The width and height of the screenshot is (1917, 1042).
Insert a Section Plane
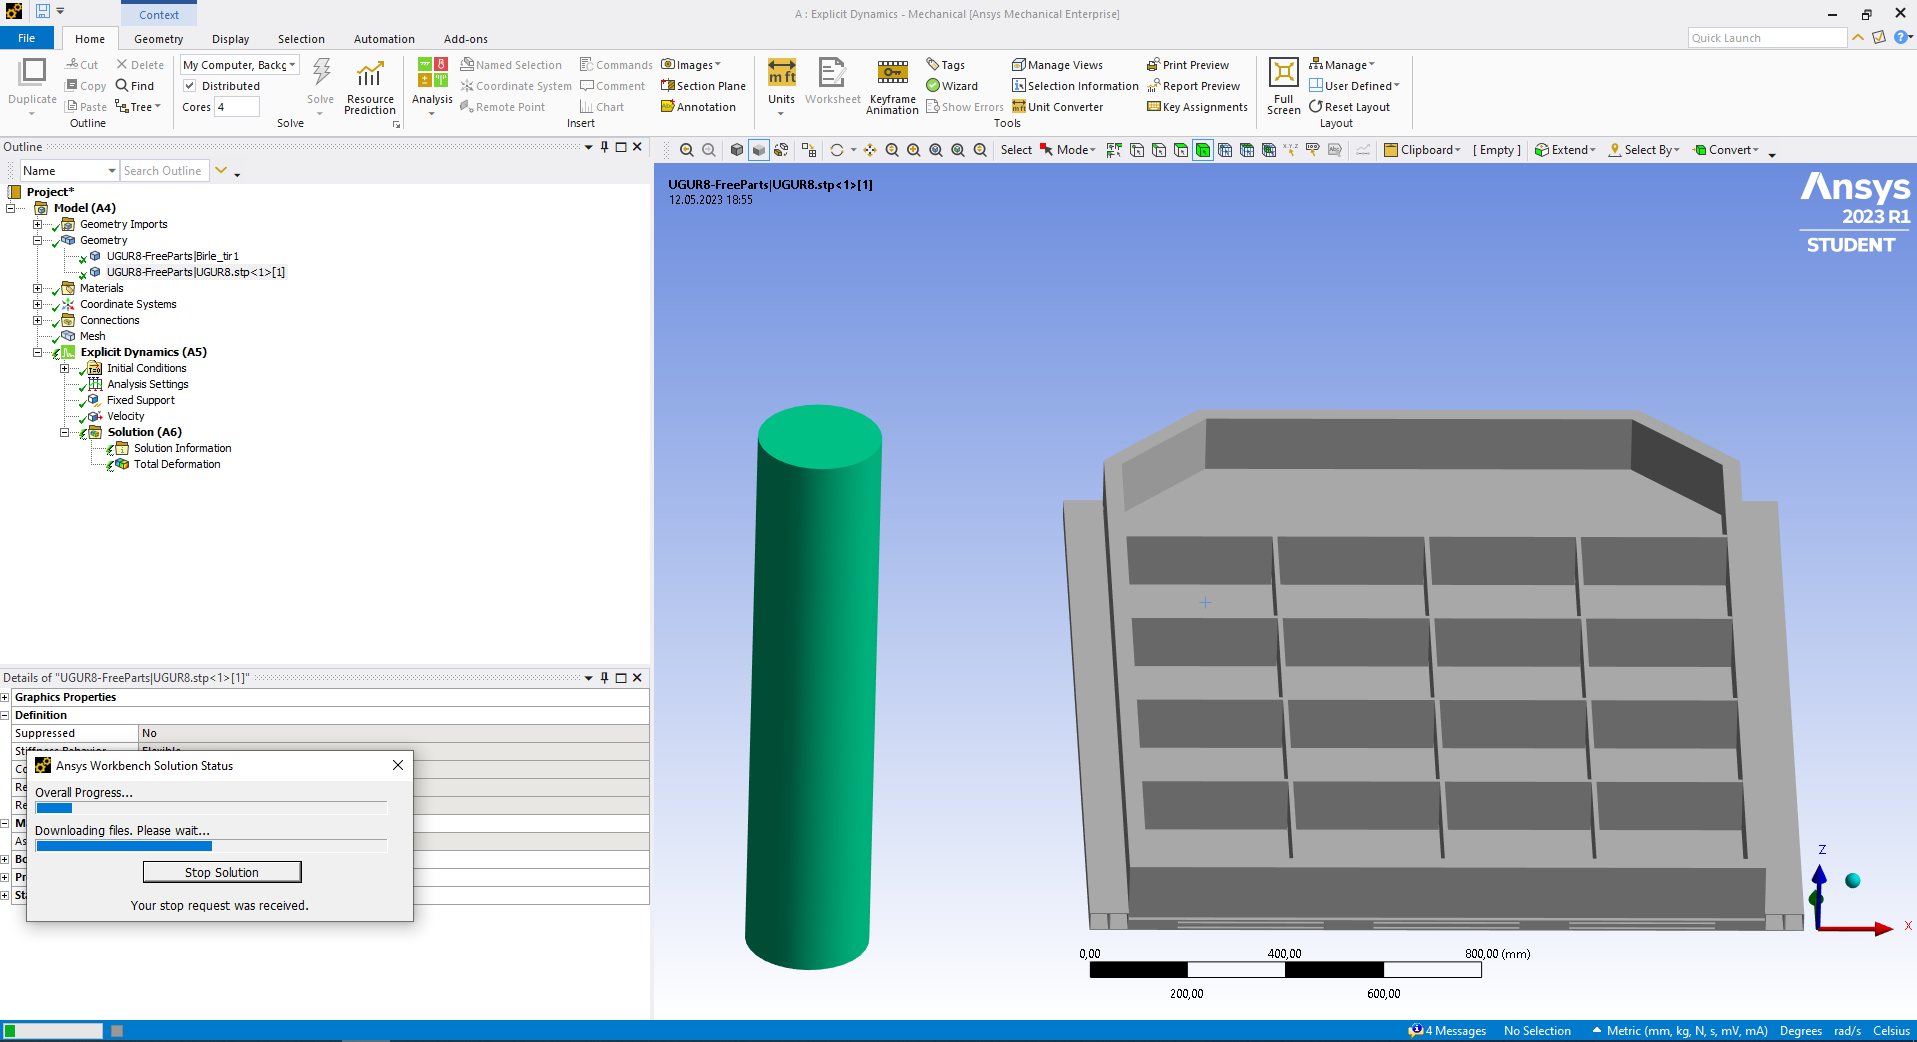point(703,86)
